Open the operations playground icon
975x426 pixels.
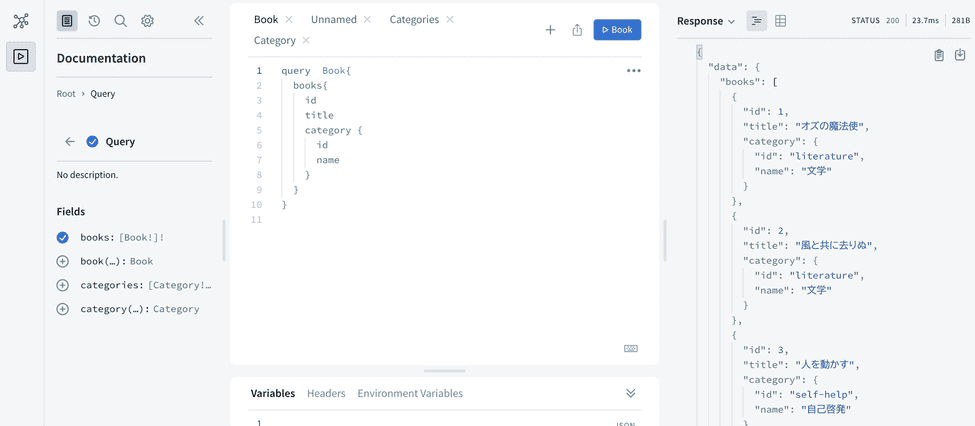click(x=21, y=57)
